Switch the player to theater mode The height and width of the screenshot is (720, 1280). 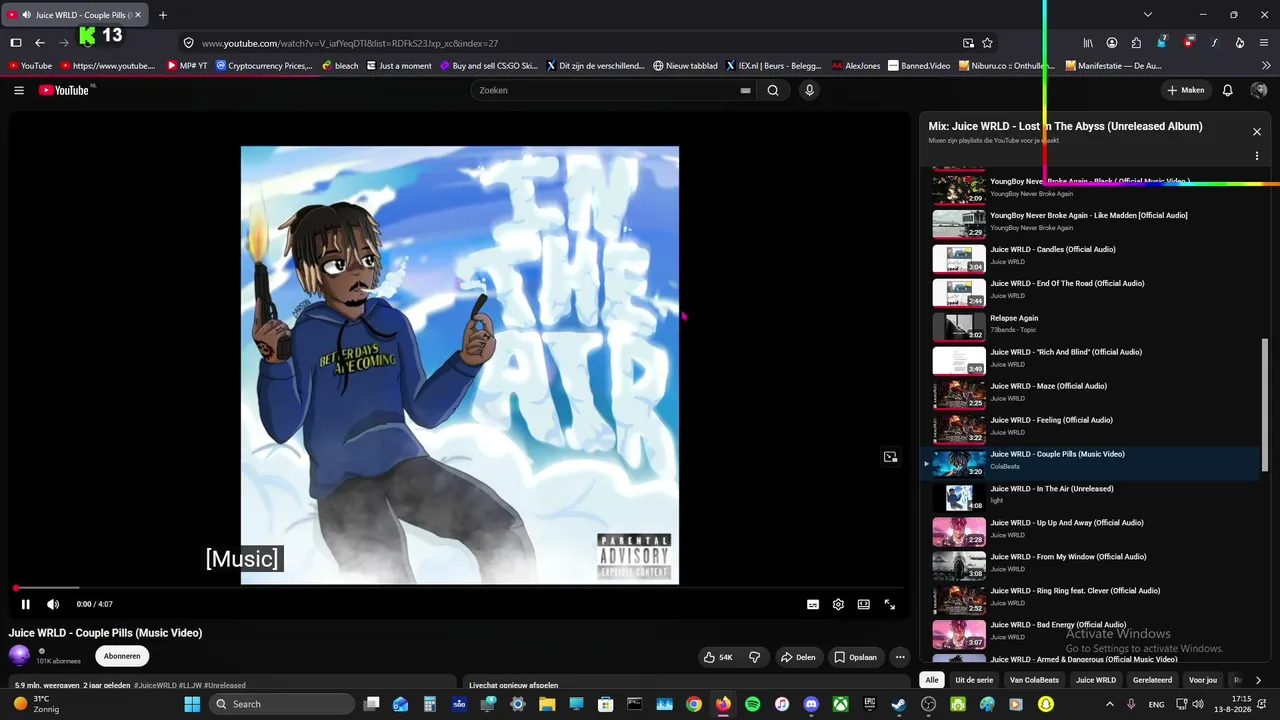(x=864, y=604)
